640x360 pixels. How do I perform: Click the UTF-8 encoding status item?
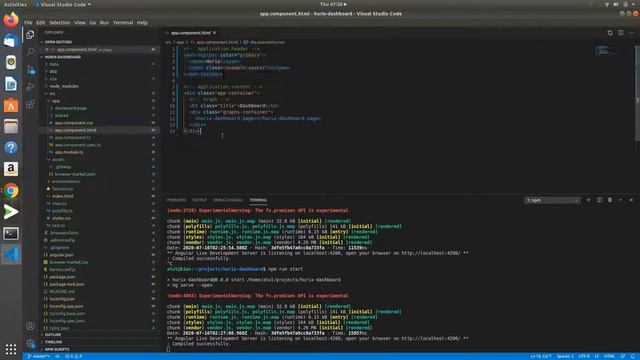[x=584, y=356]
